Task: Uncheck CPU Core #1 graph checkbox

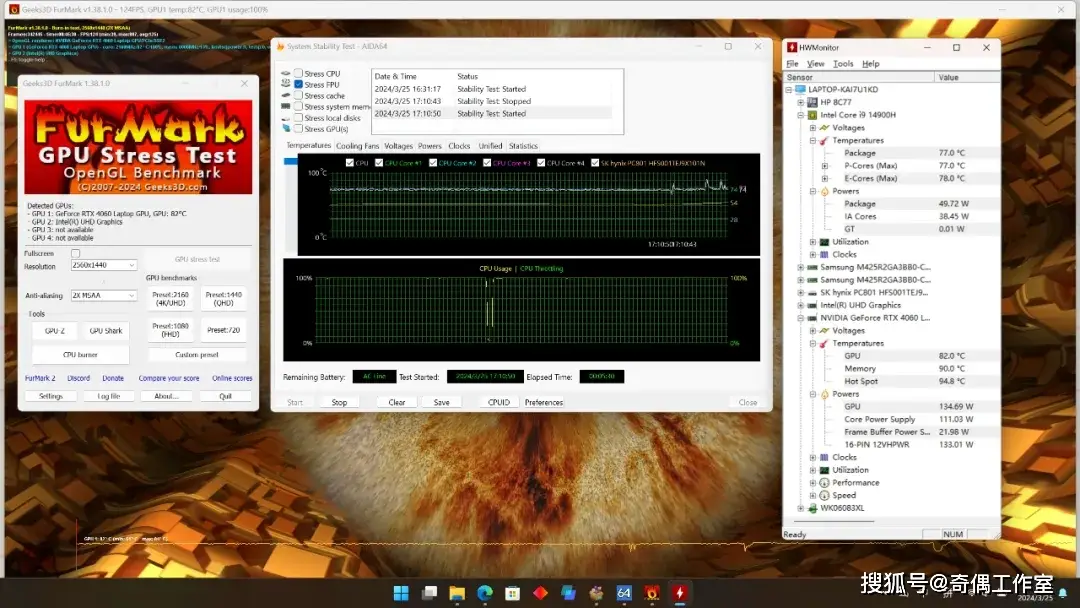Action: 379,163
